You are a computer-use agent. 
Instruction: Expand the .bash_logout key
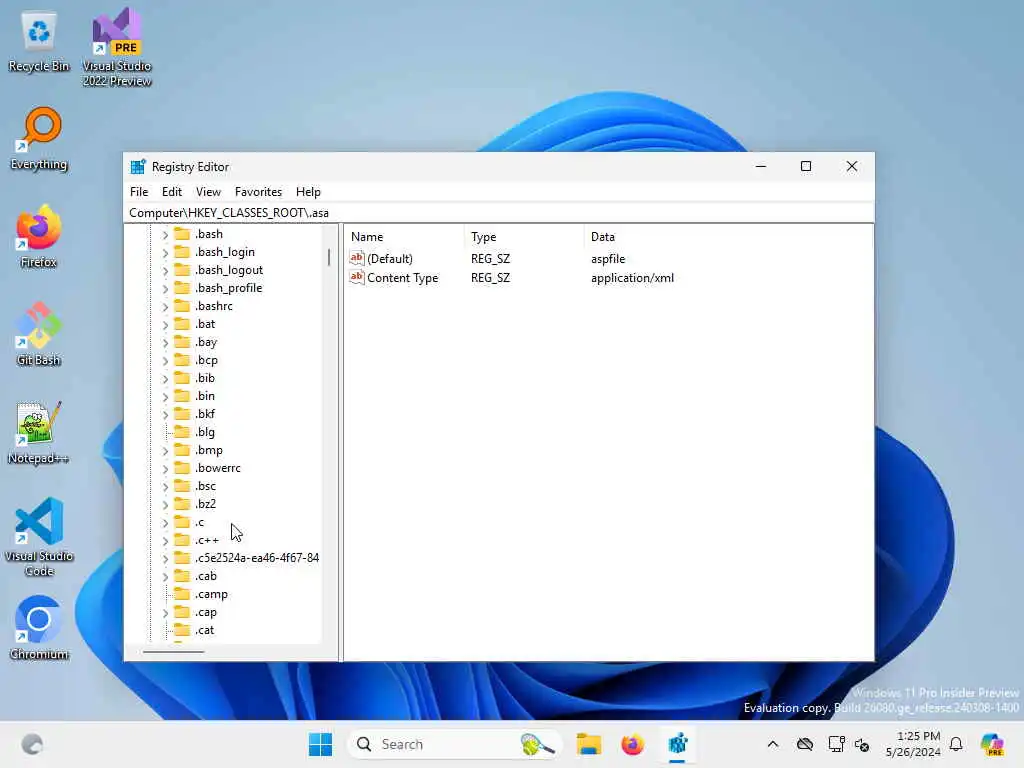(165, 270)
